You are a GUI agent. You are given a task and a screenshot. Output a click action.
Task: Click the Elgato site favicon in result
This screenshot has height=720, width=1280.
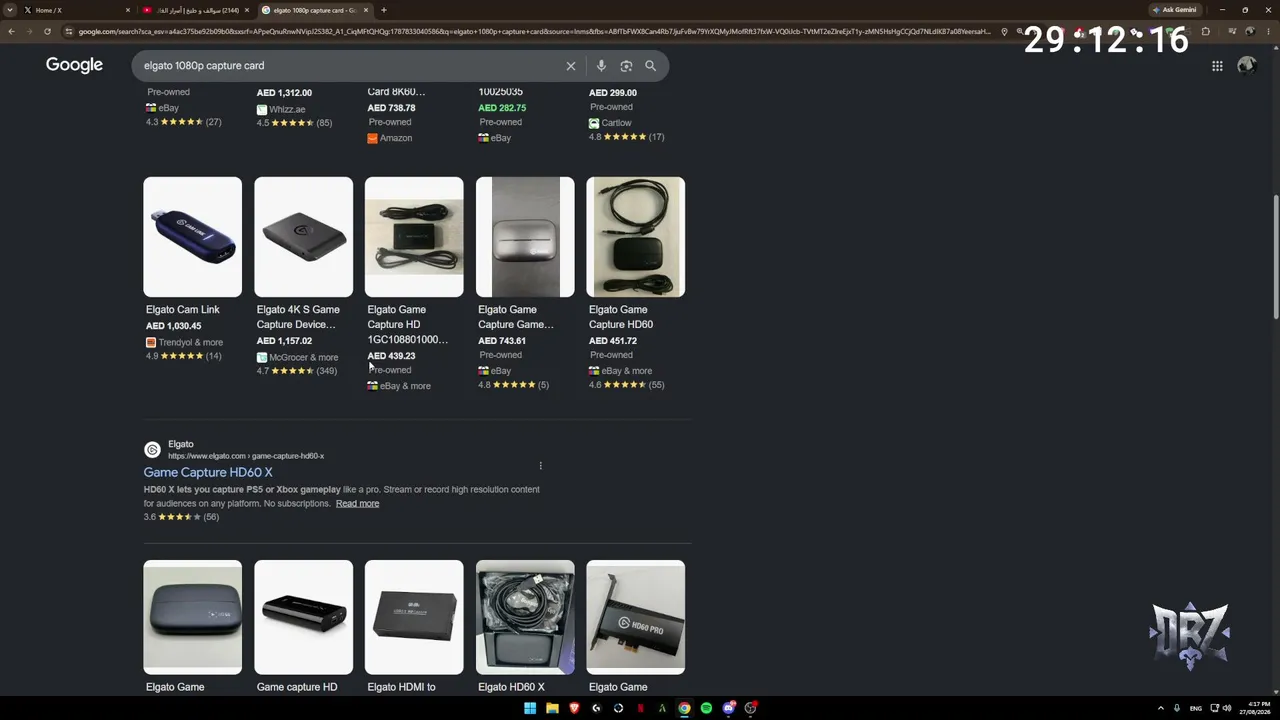click(x=152, y=450)
